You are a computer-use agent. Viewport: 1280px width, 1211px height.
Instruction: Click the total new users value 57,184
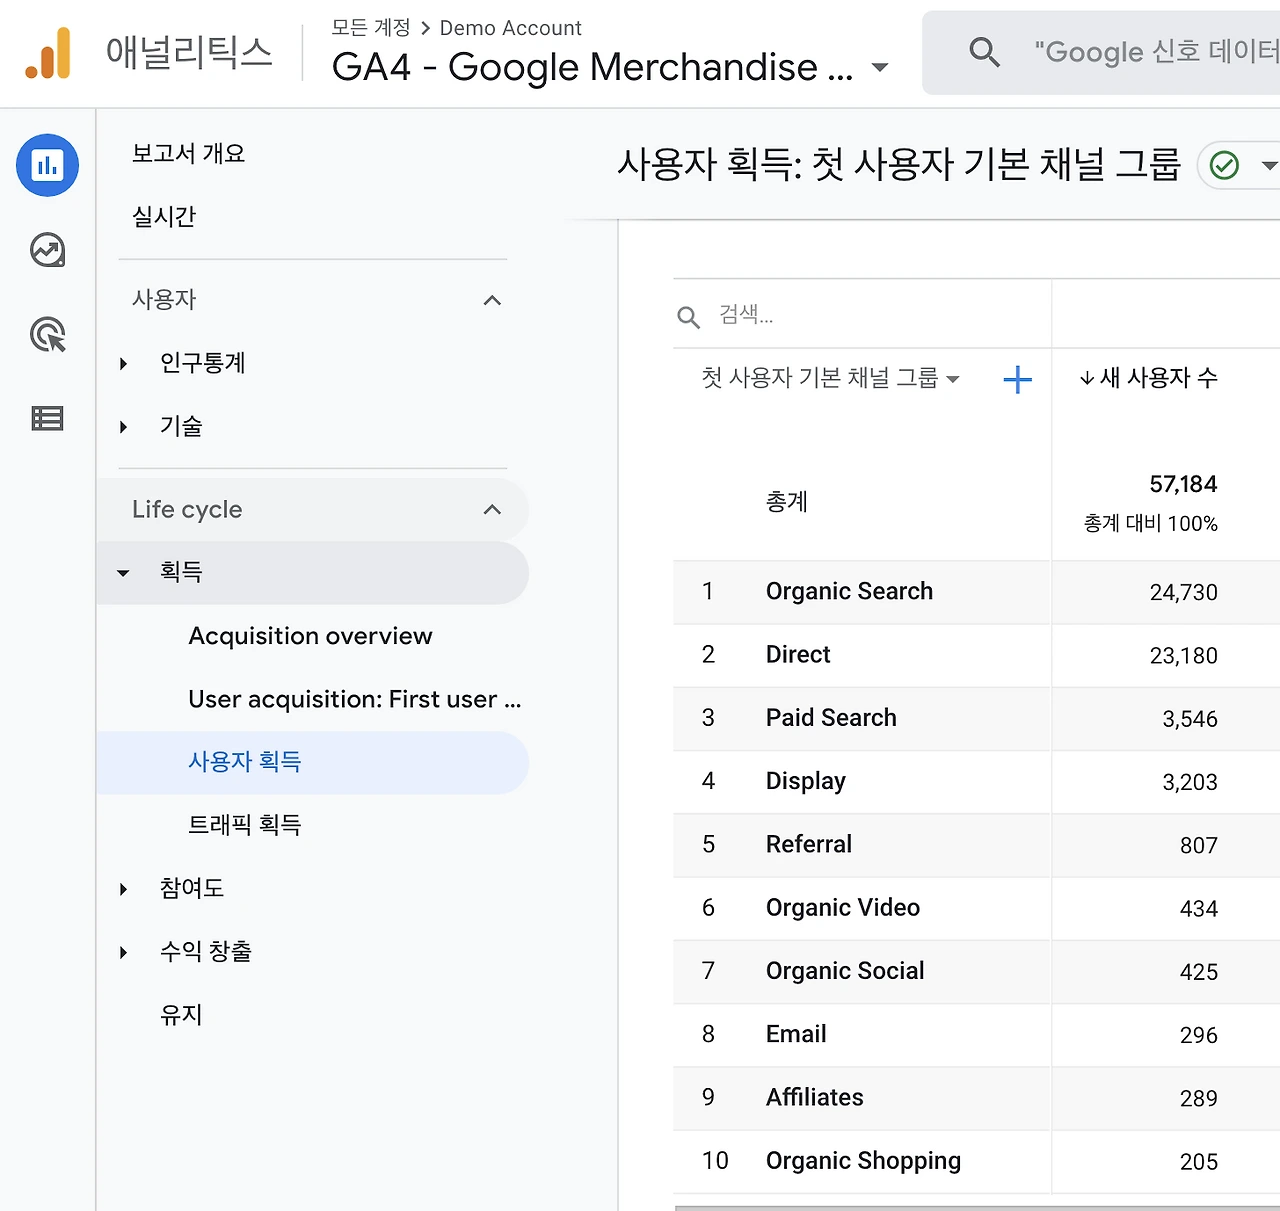click(x=1183, y=484)
